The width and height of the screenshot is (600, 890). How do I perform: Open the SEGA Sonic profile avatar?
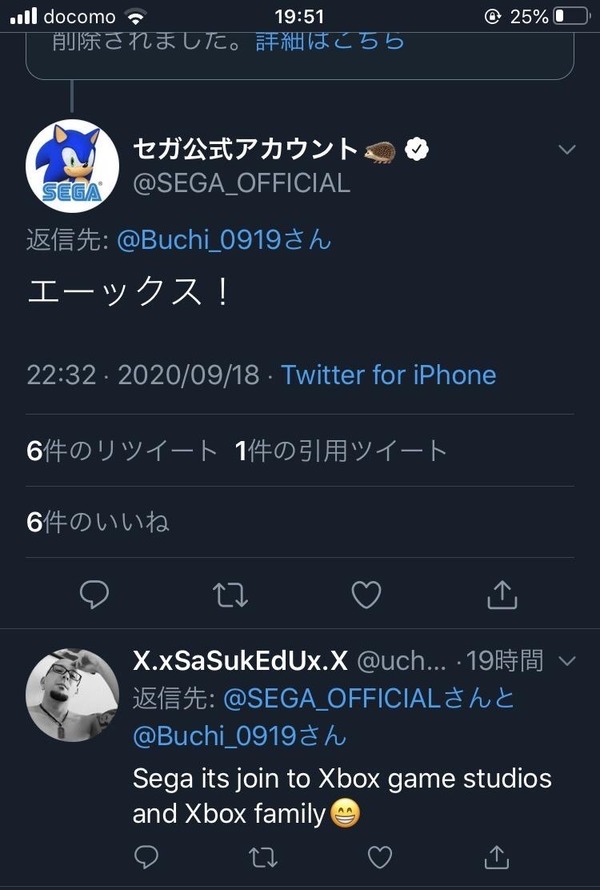point(72,166)
